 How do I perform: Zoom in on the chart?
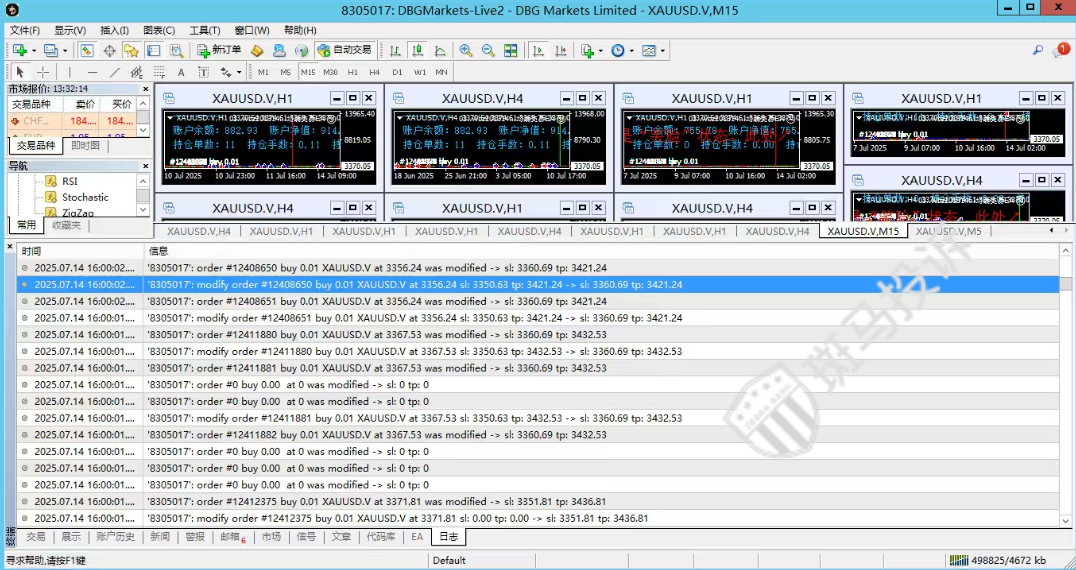point(466,50)
